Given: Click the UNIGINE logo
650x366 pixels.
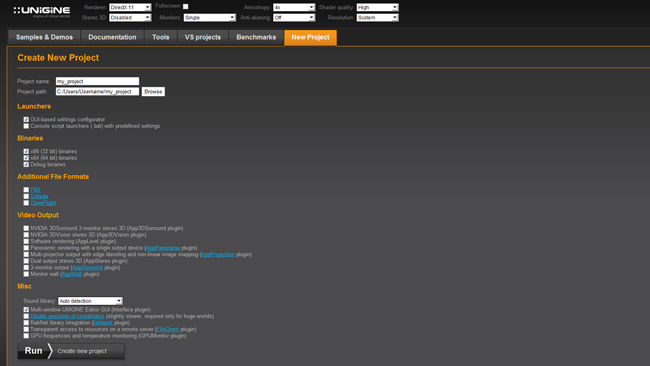Looking at the screenshot, I should pos(42,12).
